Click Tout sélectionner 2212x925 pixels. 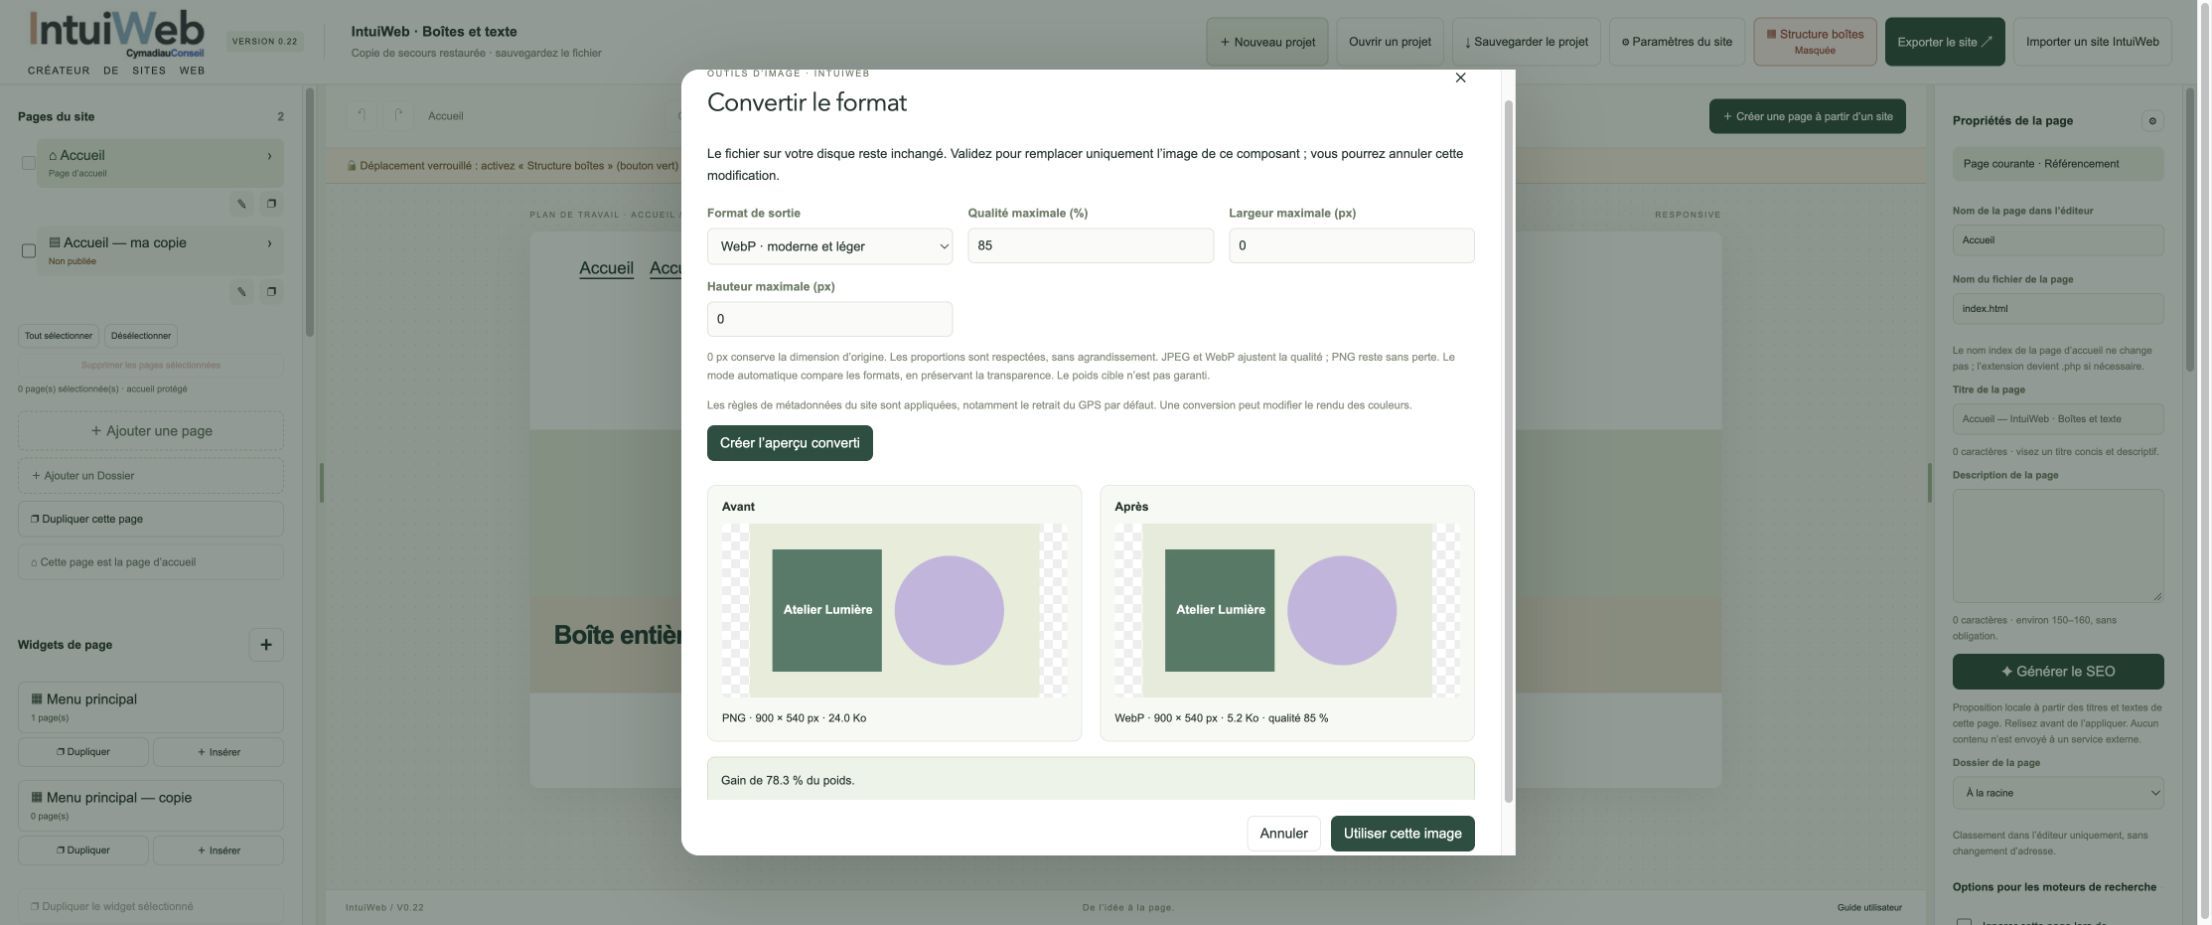pos(58,336)
